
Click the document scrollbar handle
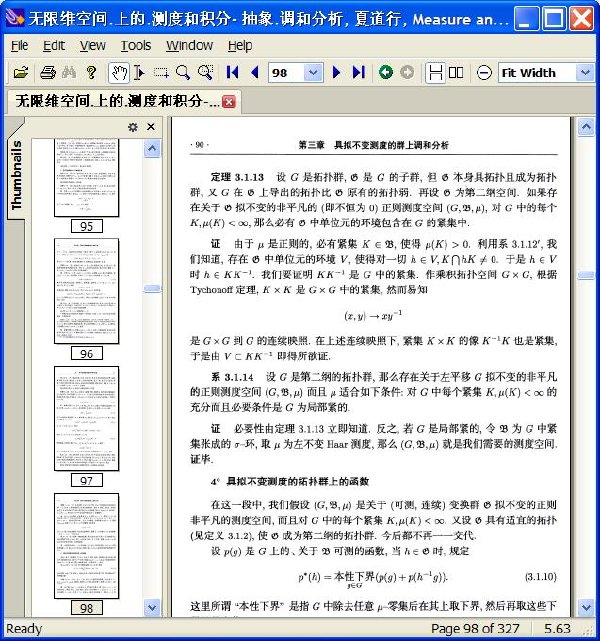(x=586, y=276)
